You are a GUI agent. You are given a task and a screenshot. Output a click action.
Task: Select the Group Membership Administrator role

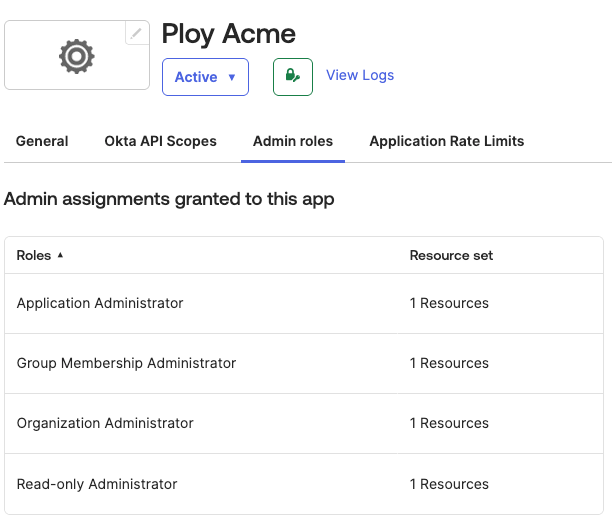point(126,363)
